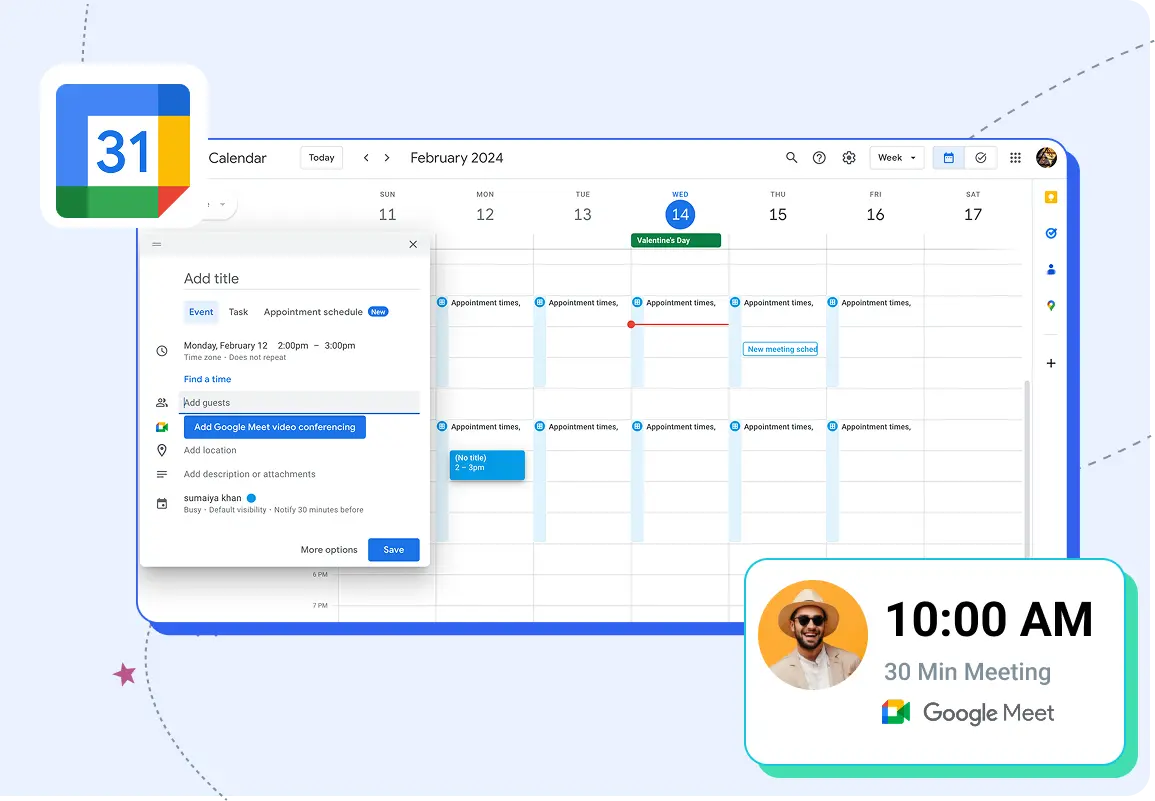1155x801 pixels.
Task: Click the calendar icon beside sumaiya khan
Action: click(162, 504)
